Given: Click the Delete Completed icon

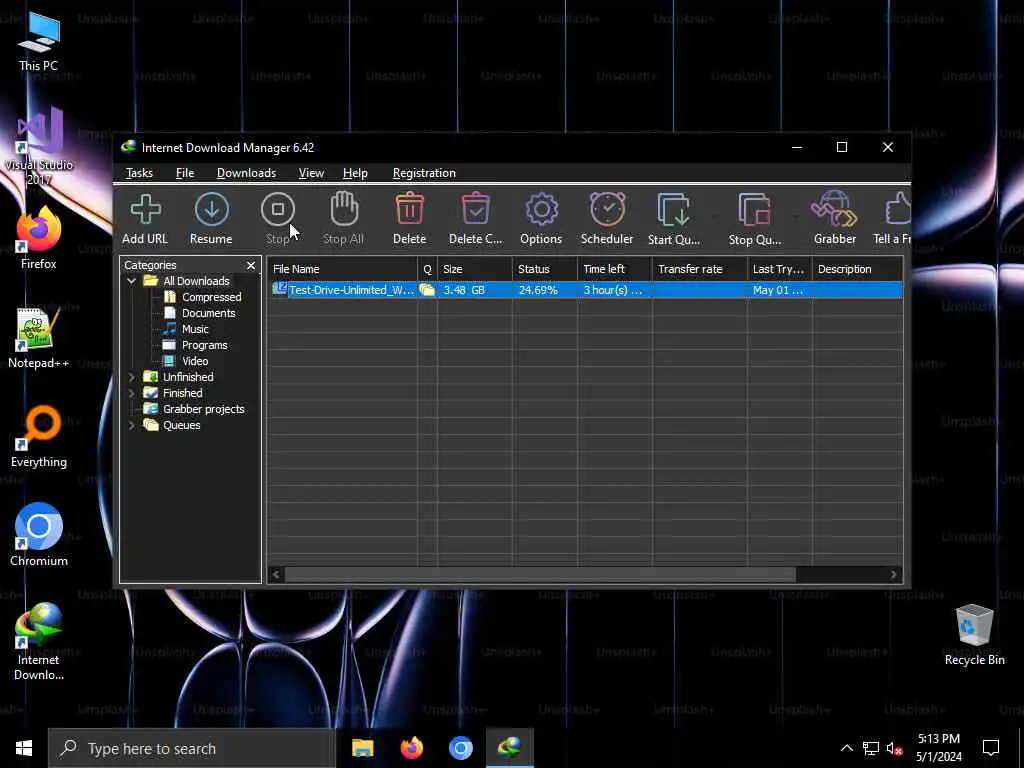Looking at the screenshot, I should click(x=475, y=210).
